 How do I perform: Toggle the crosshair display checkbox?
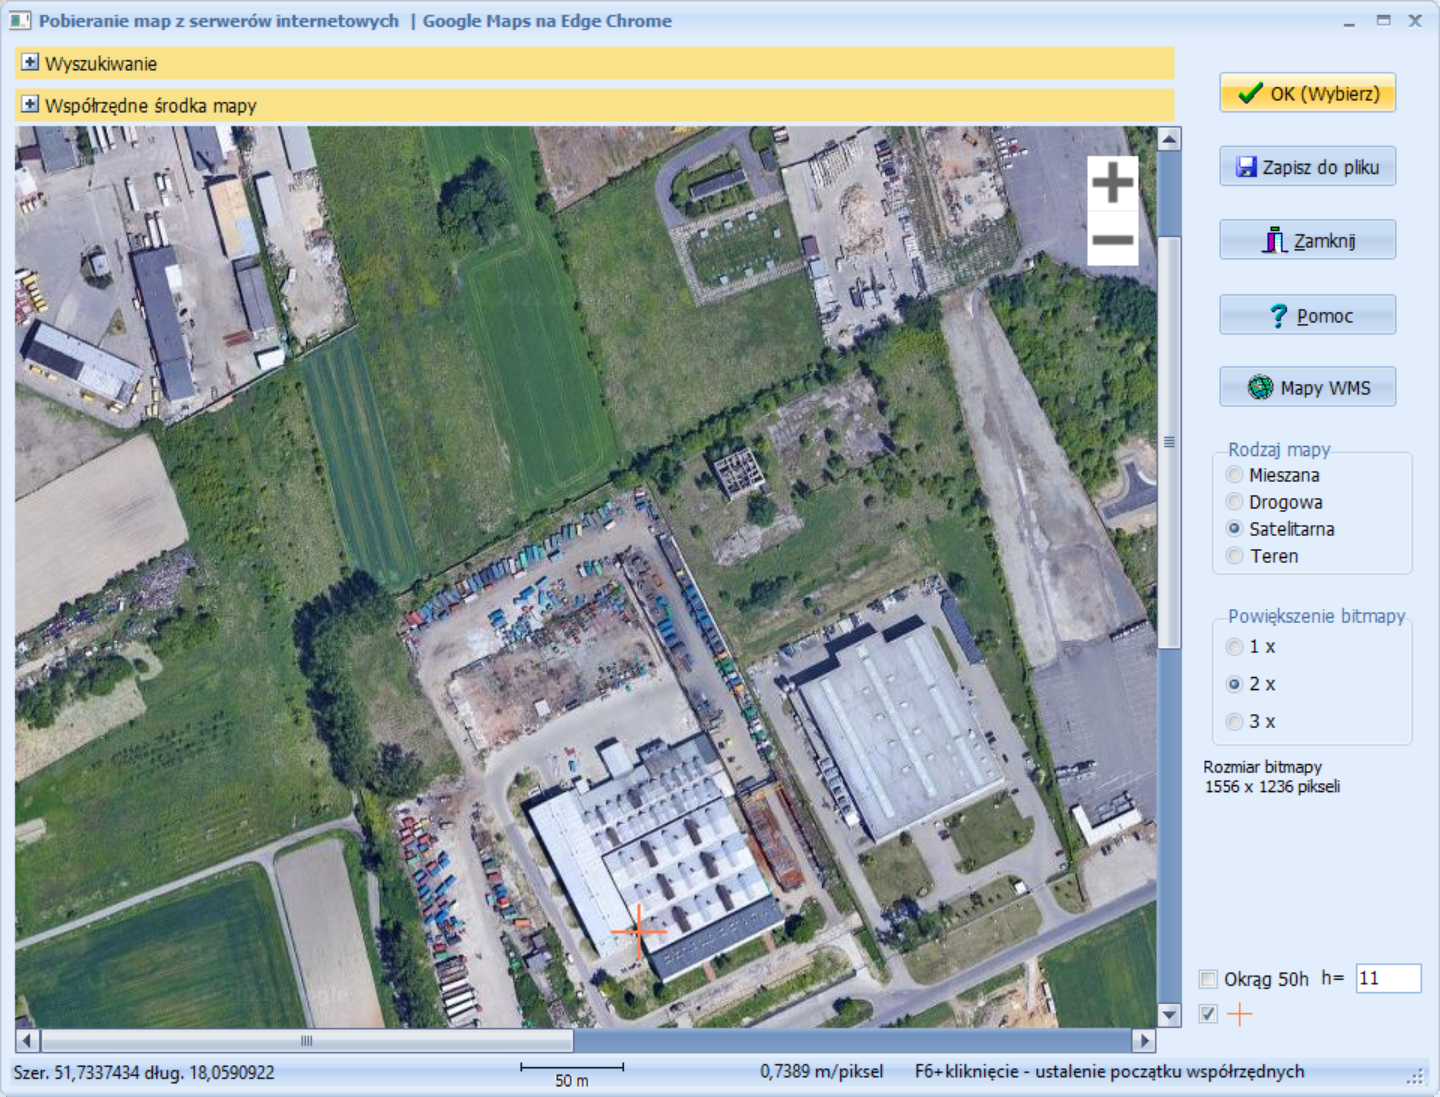[x=1208, y=1014]
